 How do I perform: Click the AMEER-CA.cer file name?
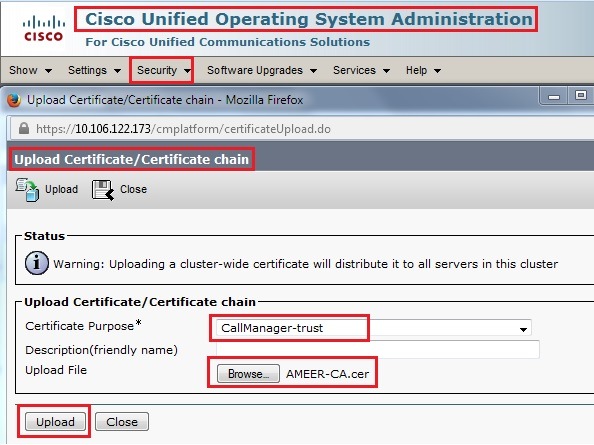(x=328, y=374)
